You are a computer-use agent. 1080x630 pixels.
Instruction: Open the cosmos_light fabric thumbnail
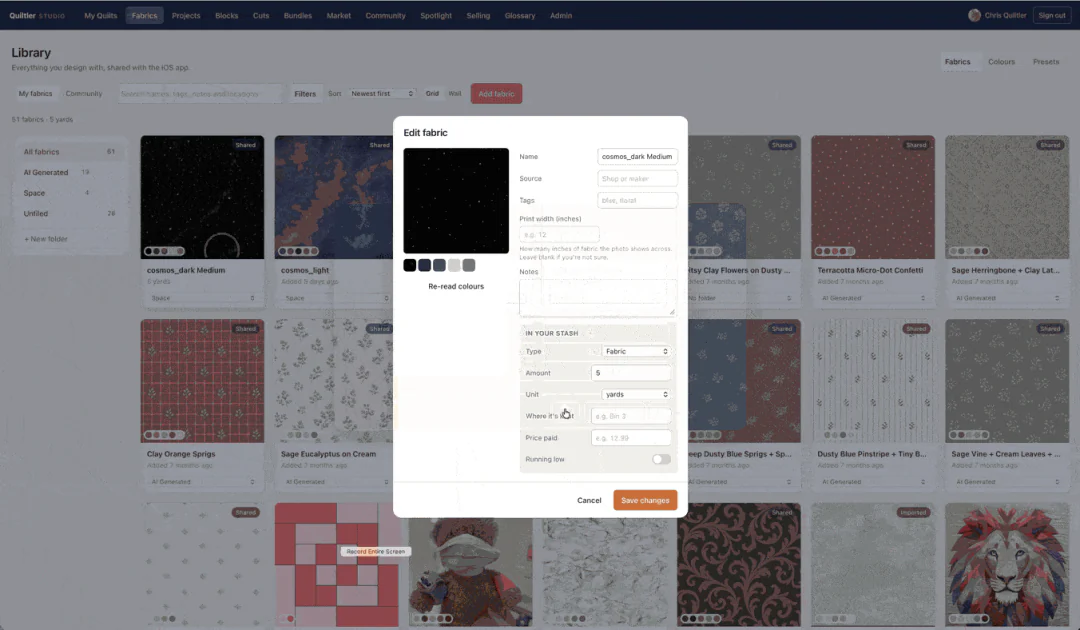pyautogui.click(x=333, y=197)
